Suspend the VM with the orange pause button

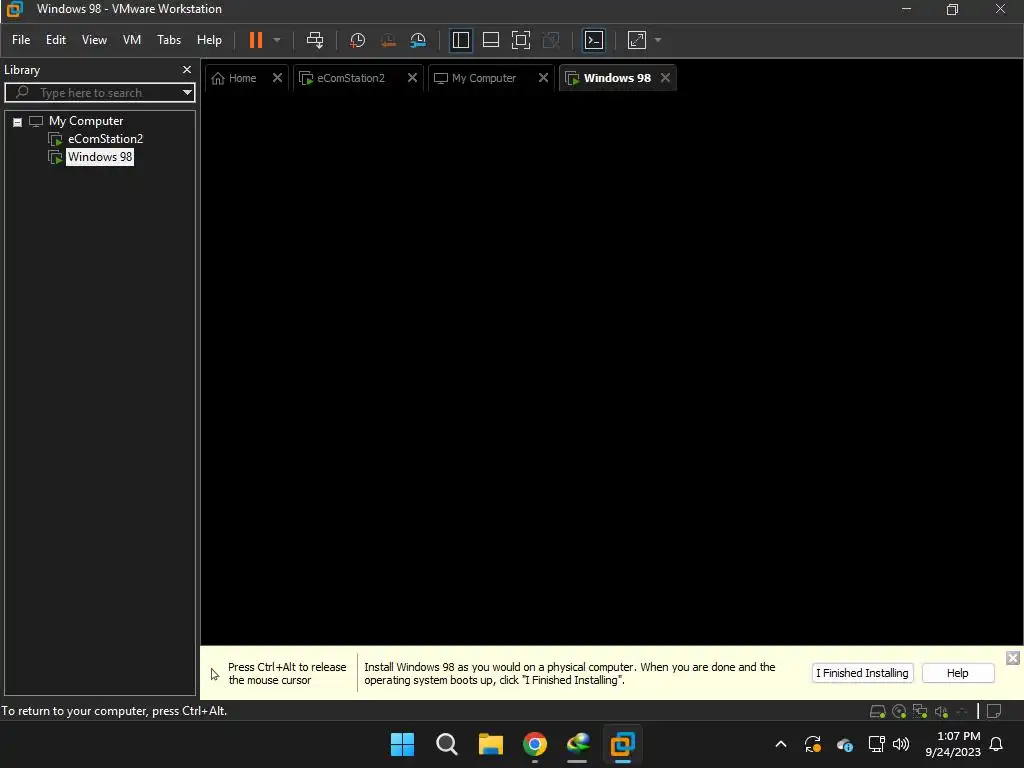255,40
